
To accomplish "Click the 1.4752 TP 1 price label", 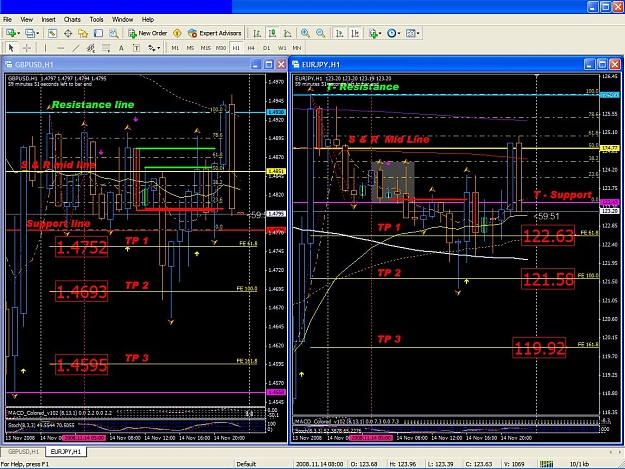I will [x=82, y=247].
